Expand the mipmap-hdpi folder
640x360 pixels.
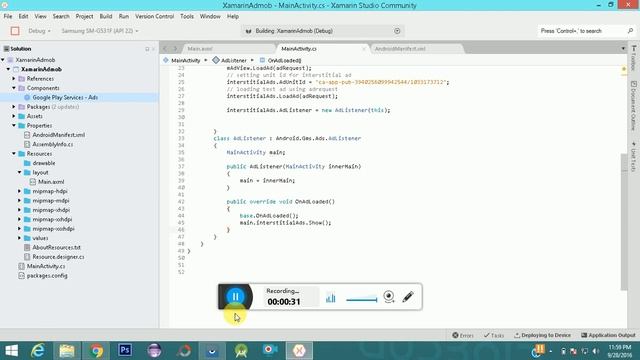coord(20,191)
